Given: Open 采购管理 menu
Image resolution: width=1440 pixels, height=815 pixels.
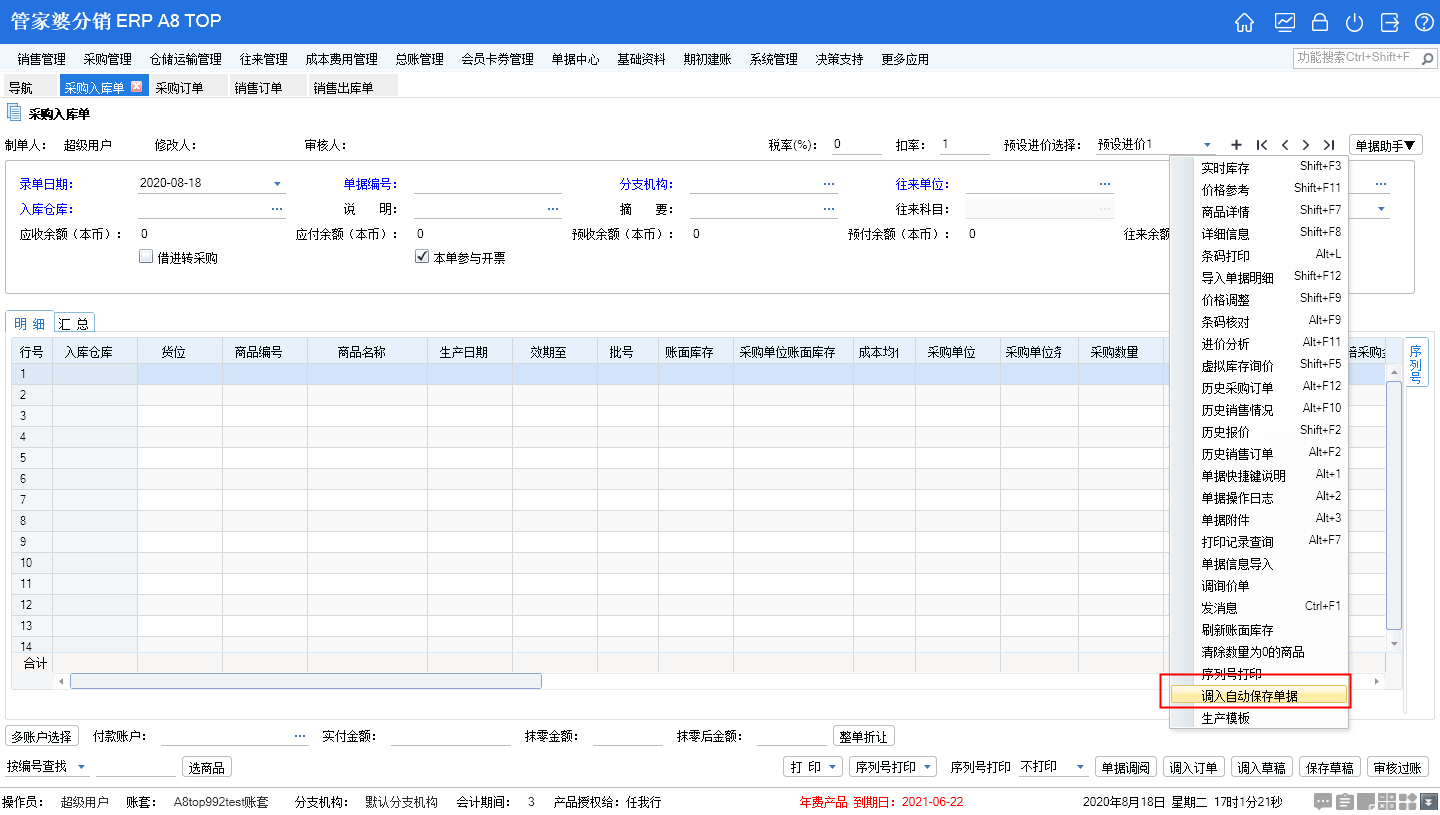Looking at the screenshot, I should click(x=108, y=60).
